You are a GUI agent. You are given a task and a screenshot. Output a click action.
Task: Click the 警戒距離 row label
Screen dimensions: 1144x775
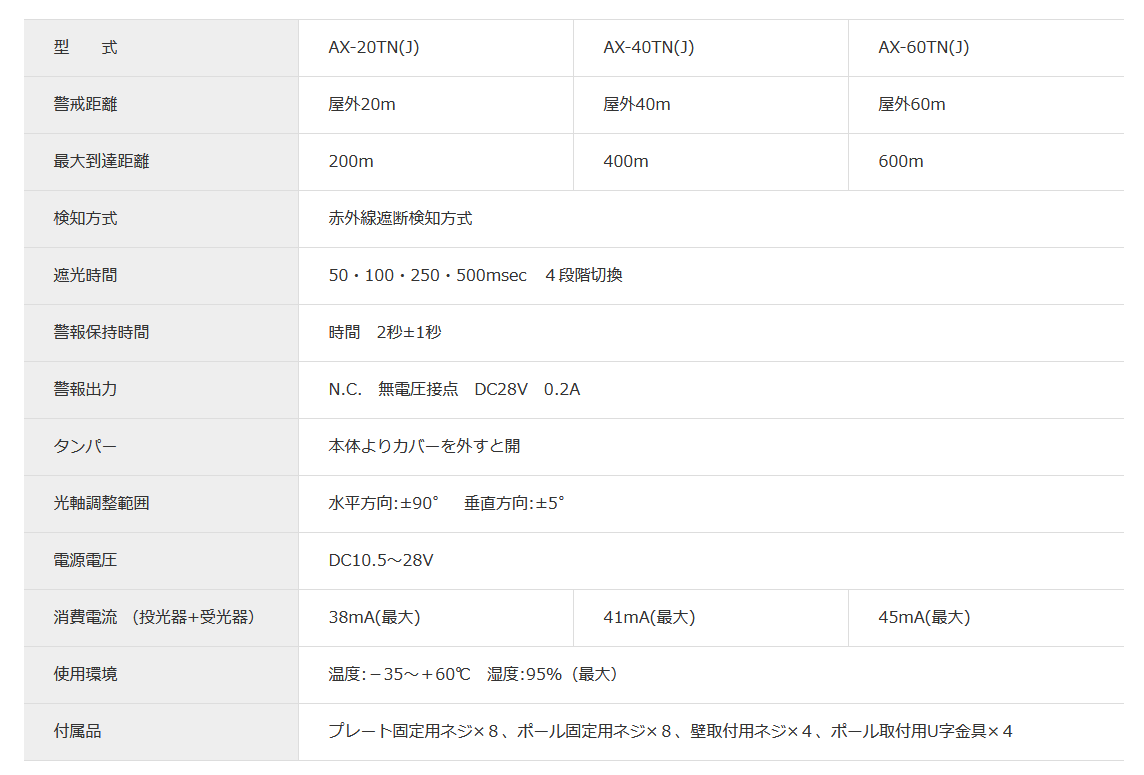pos(85,104)
